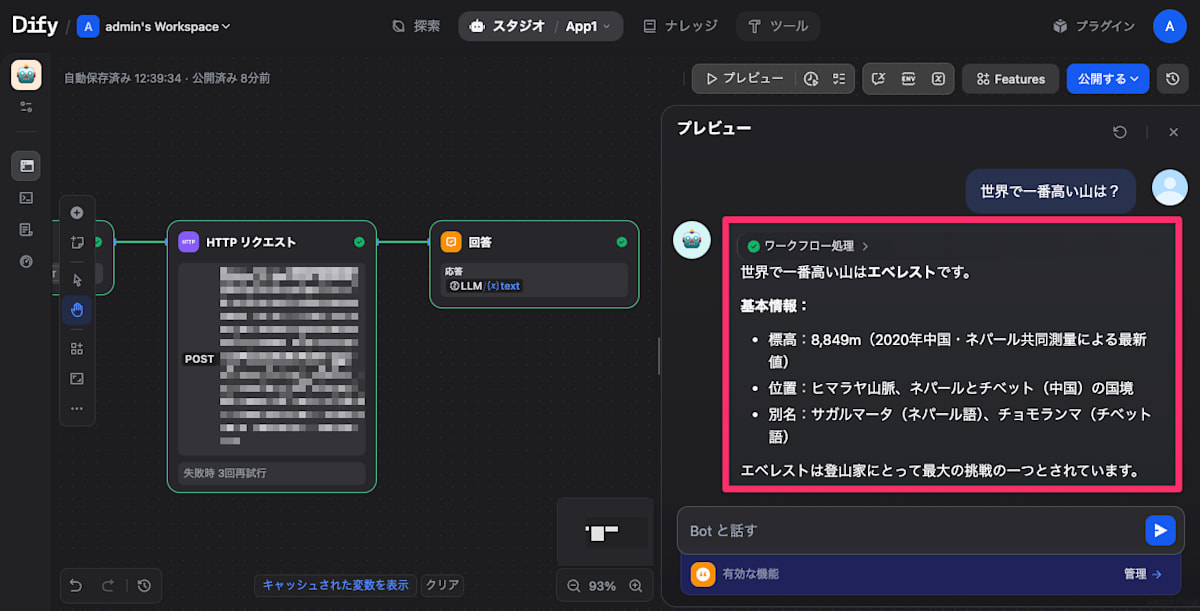This screenshot has width=1200, height=611.
Task: Add a note using the sticky note icon
Action: [x=77, y=242]
